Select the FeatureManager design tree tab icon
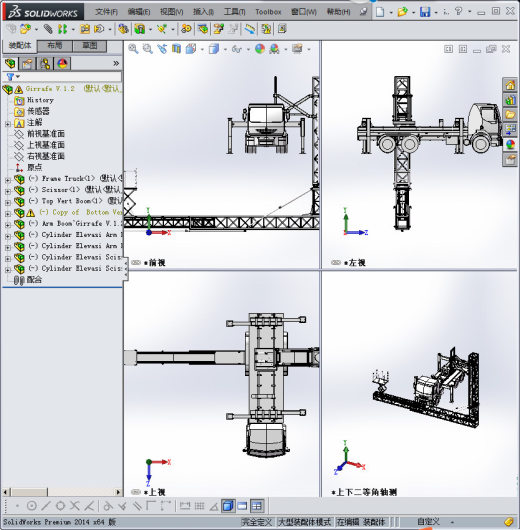The height and width of the screenshot is (530, 520). pyautogui.click(x=10, y=63)
